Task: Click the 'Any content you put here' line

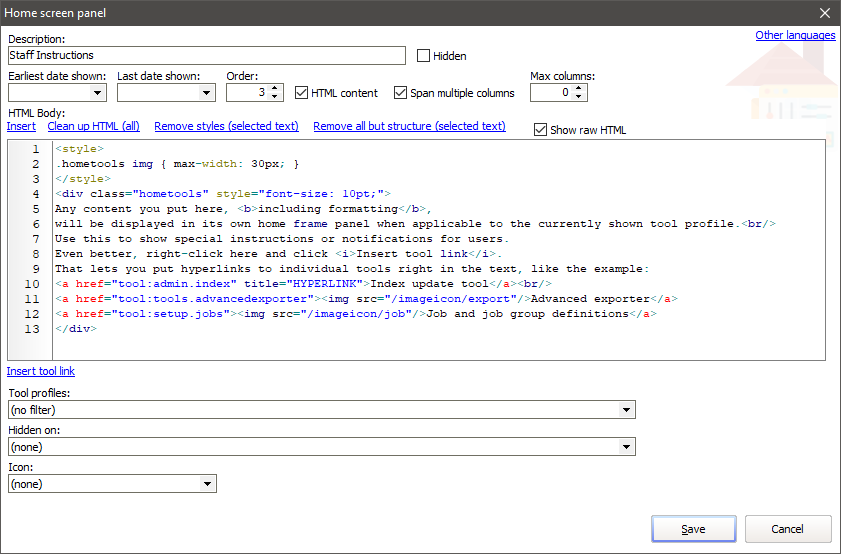Action: click(x=243, y=209)
